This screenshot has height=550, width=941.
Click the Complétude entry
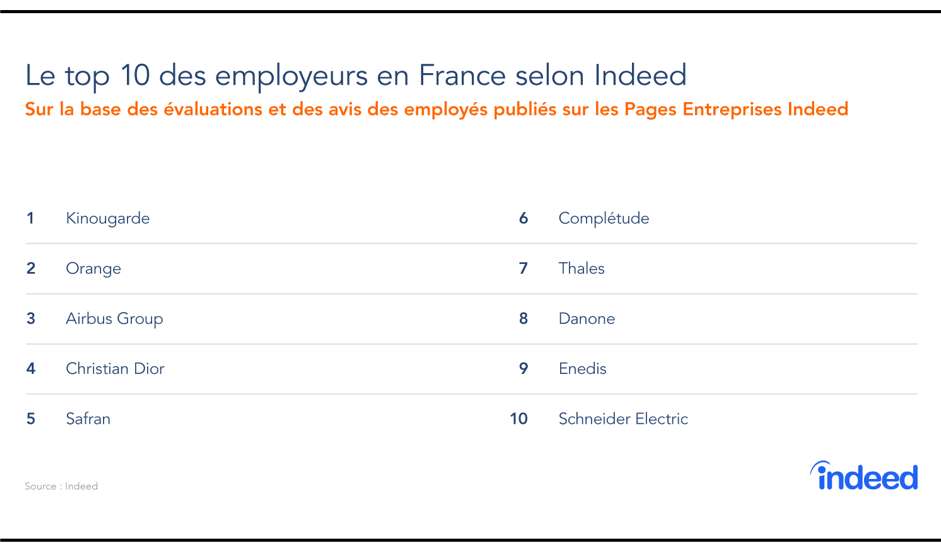(x=604, y=218)
